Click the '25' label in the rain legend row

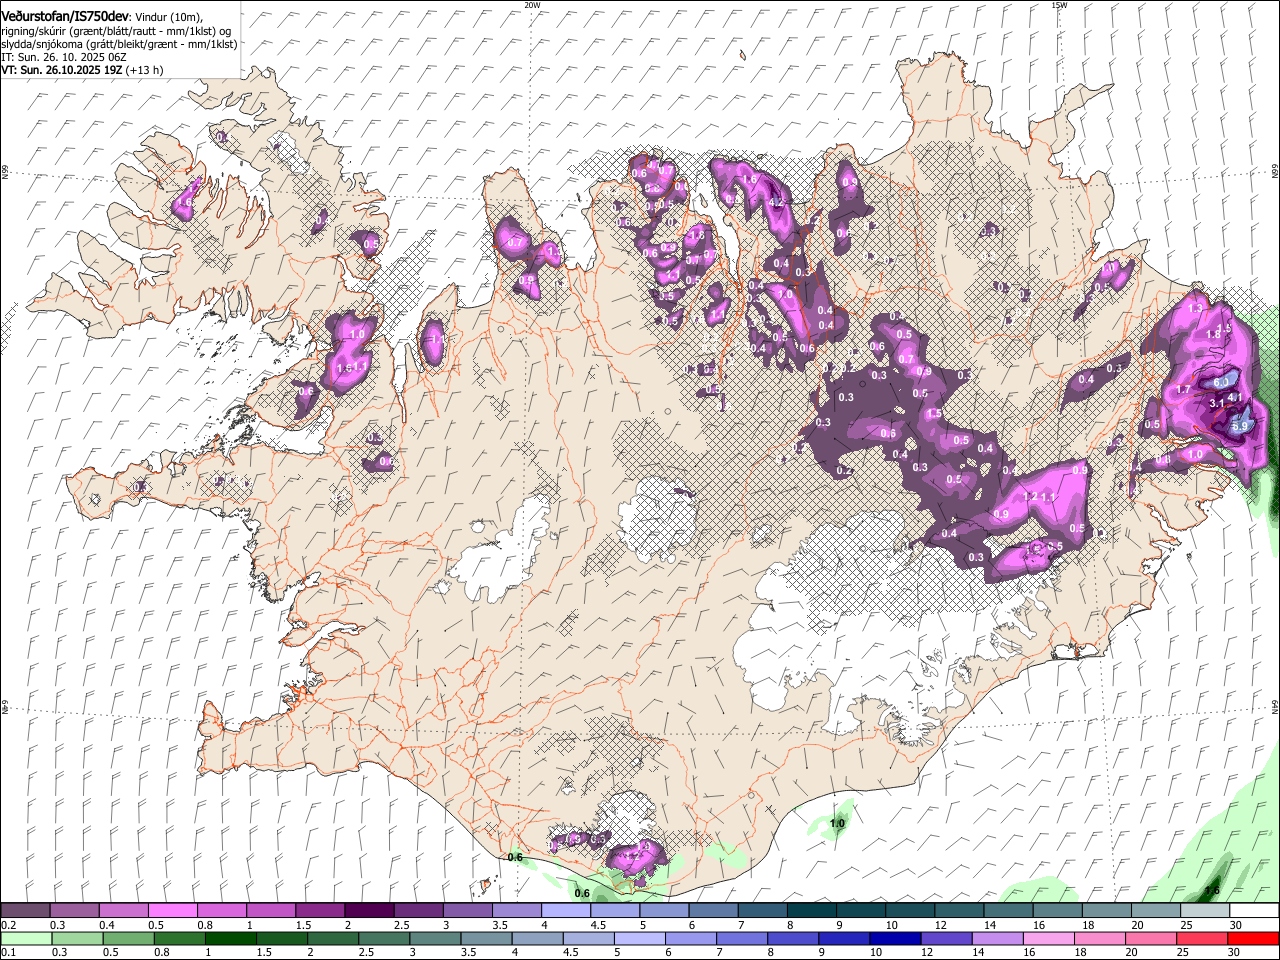pos(1182,954)
